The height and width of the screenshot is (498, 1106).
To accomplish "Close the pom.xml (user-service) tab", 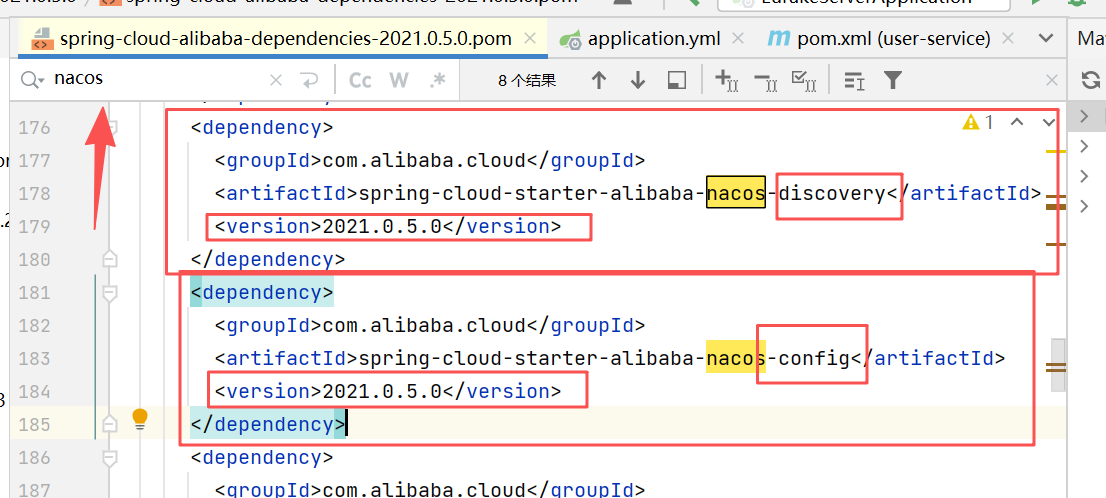I will pyautogui.click(x=1008, y=39).
